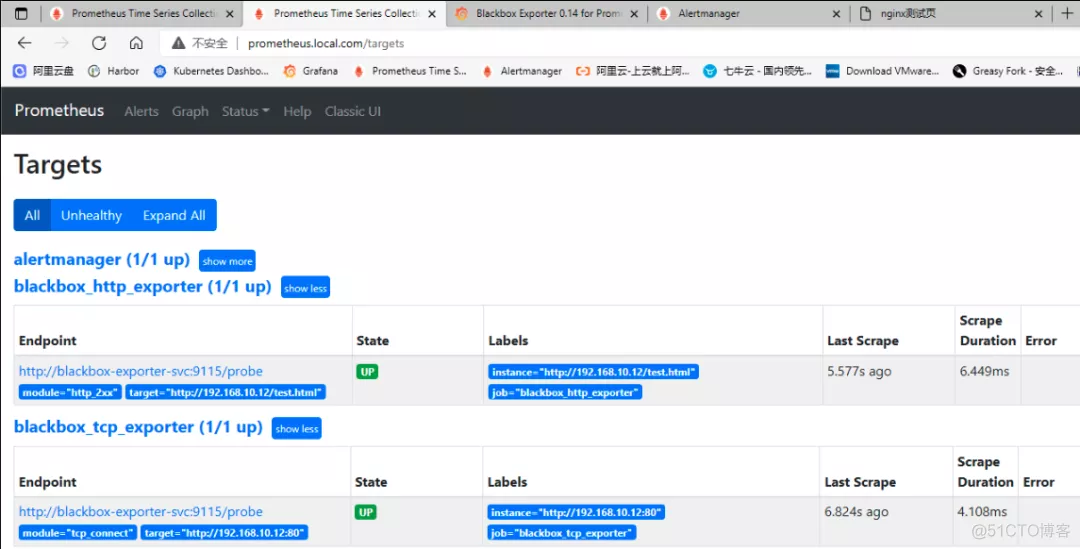This screenshot has width=1080, height=549.
Task: Open the Alerts page in navbar
Action: pyautogui.click(x=141, y=111)
